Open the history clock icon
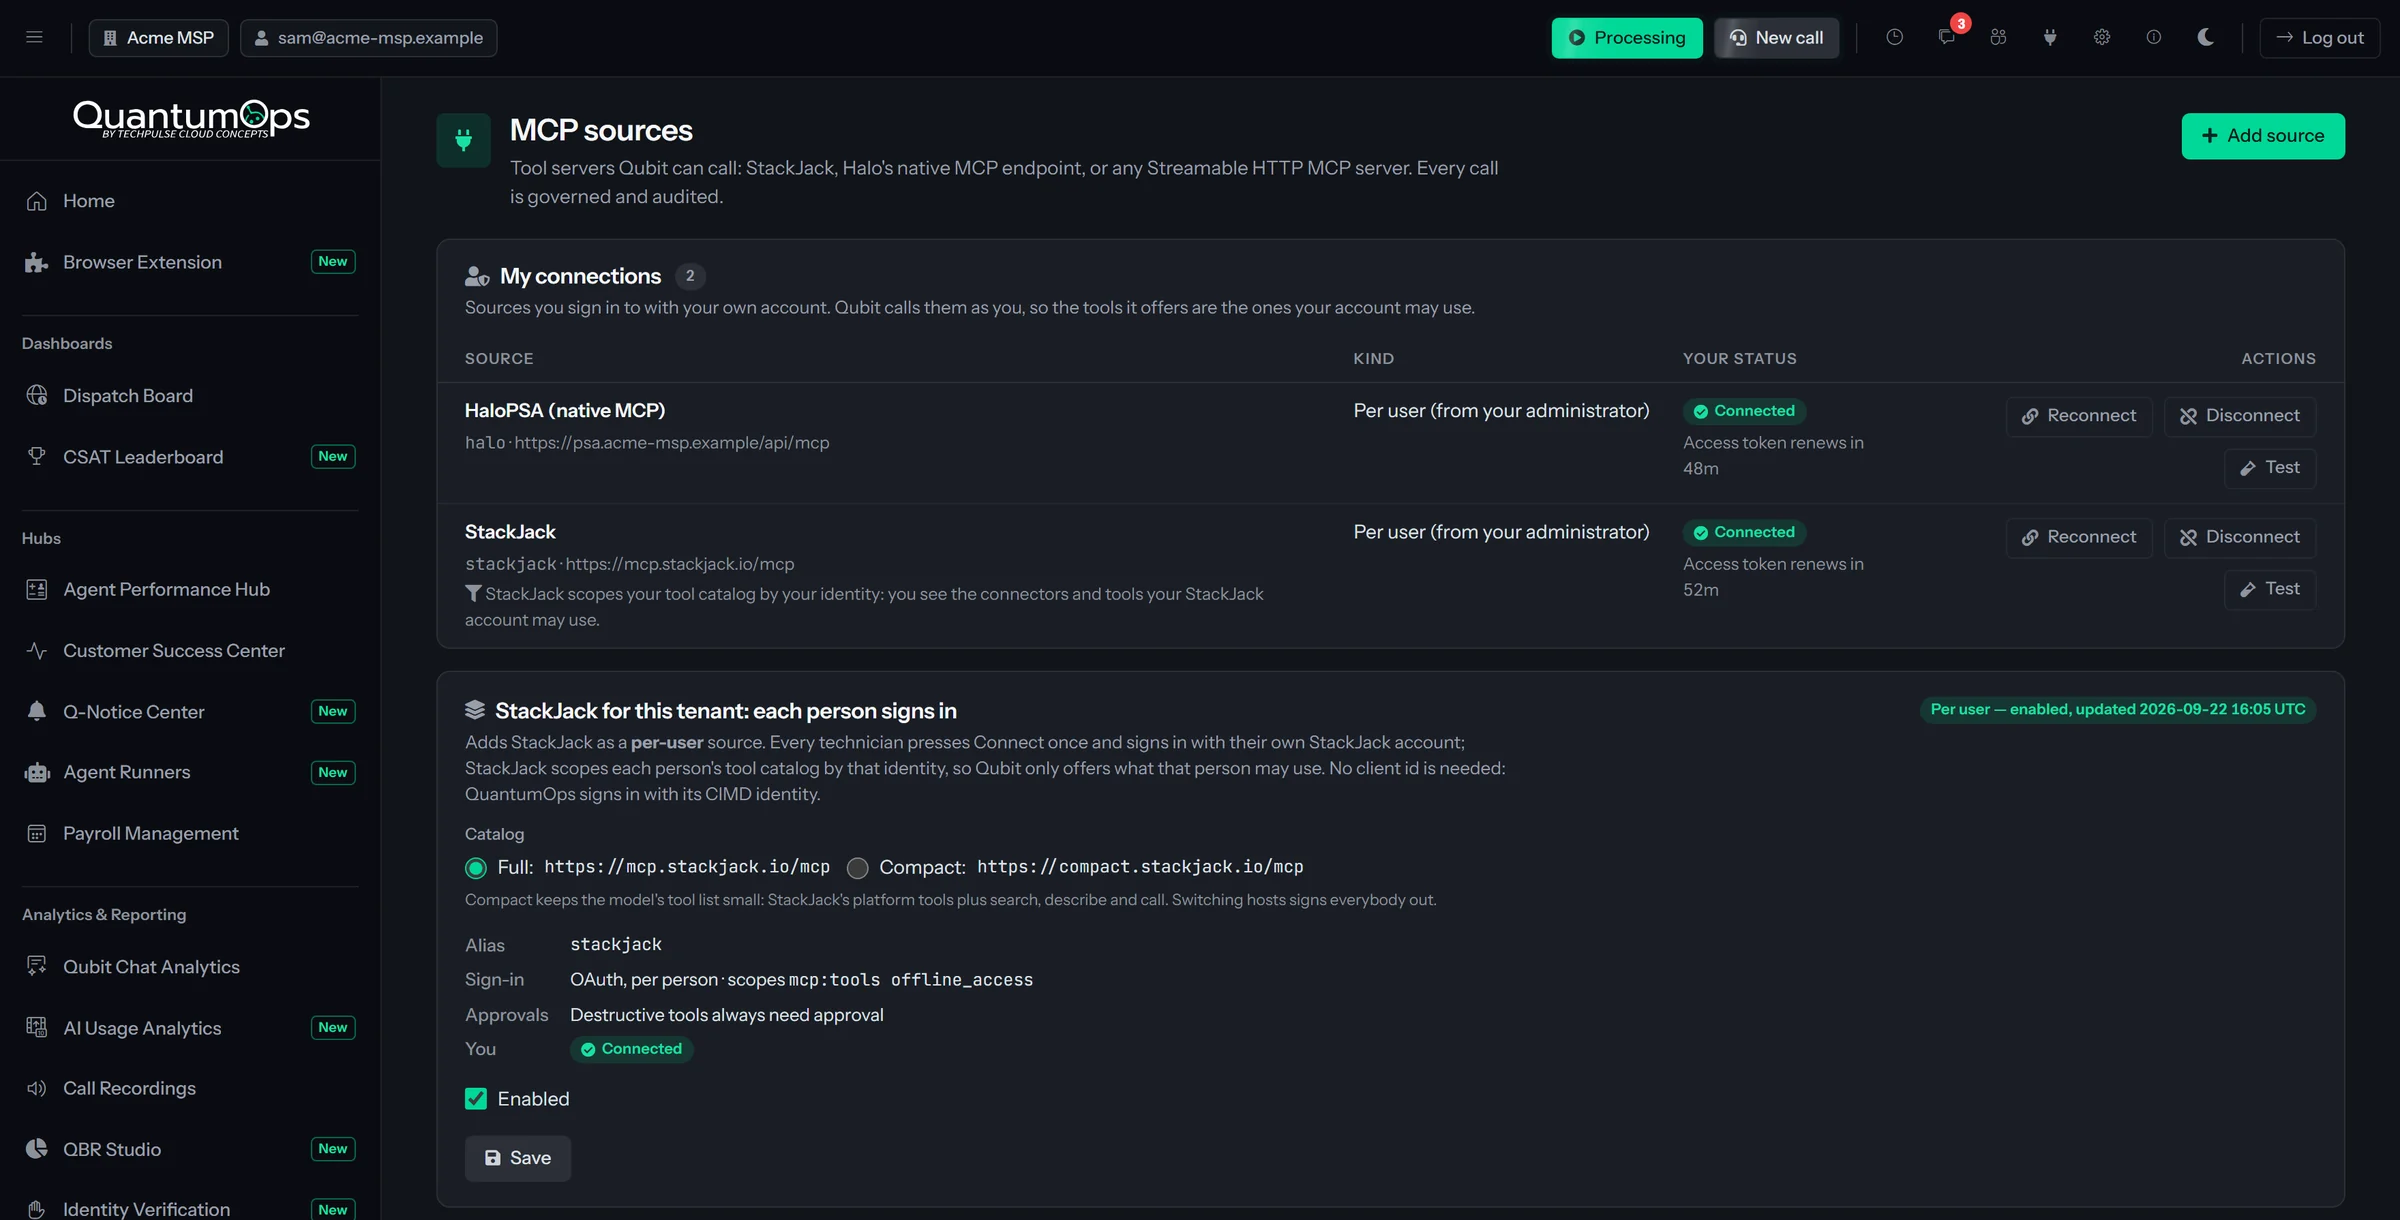 tap(1894, 37)
